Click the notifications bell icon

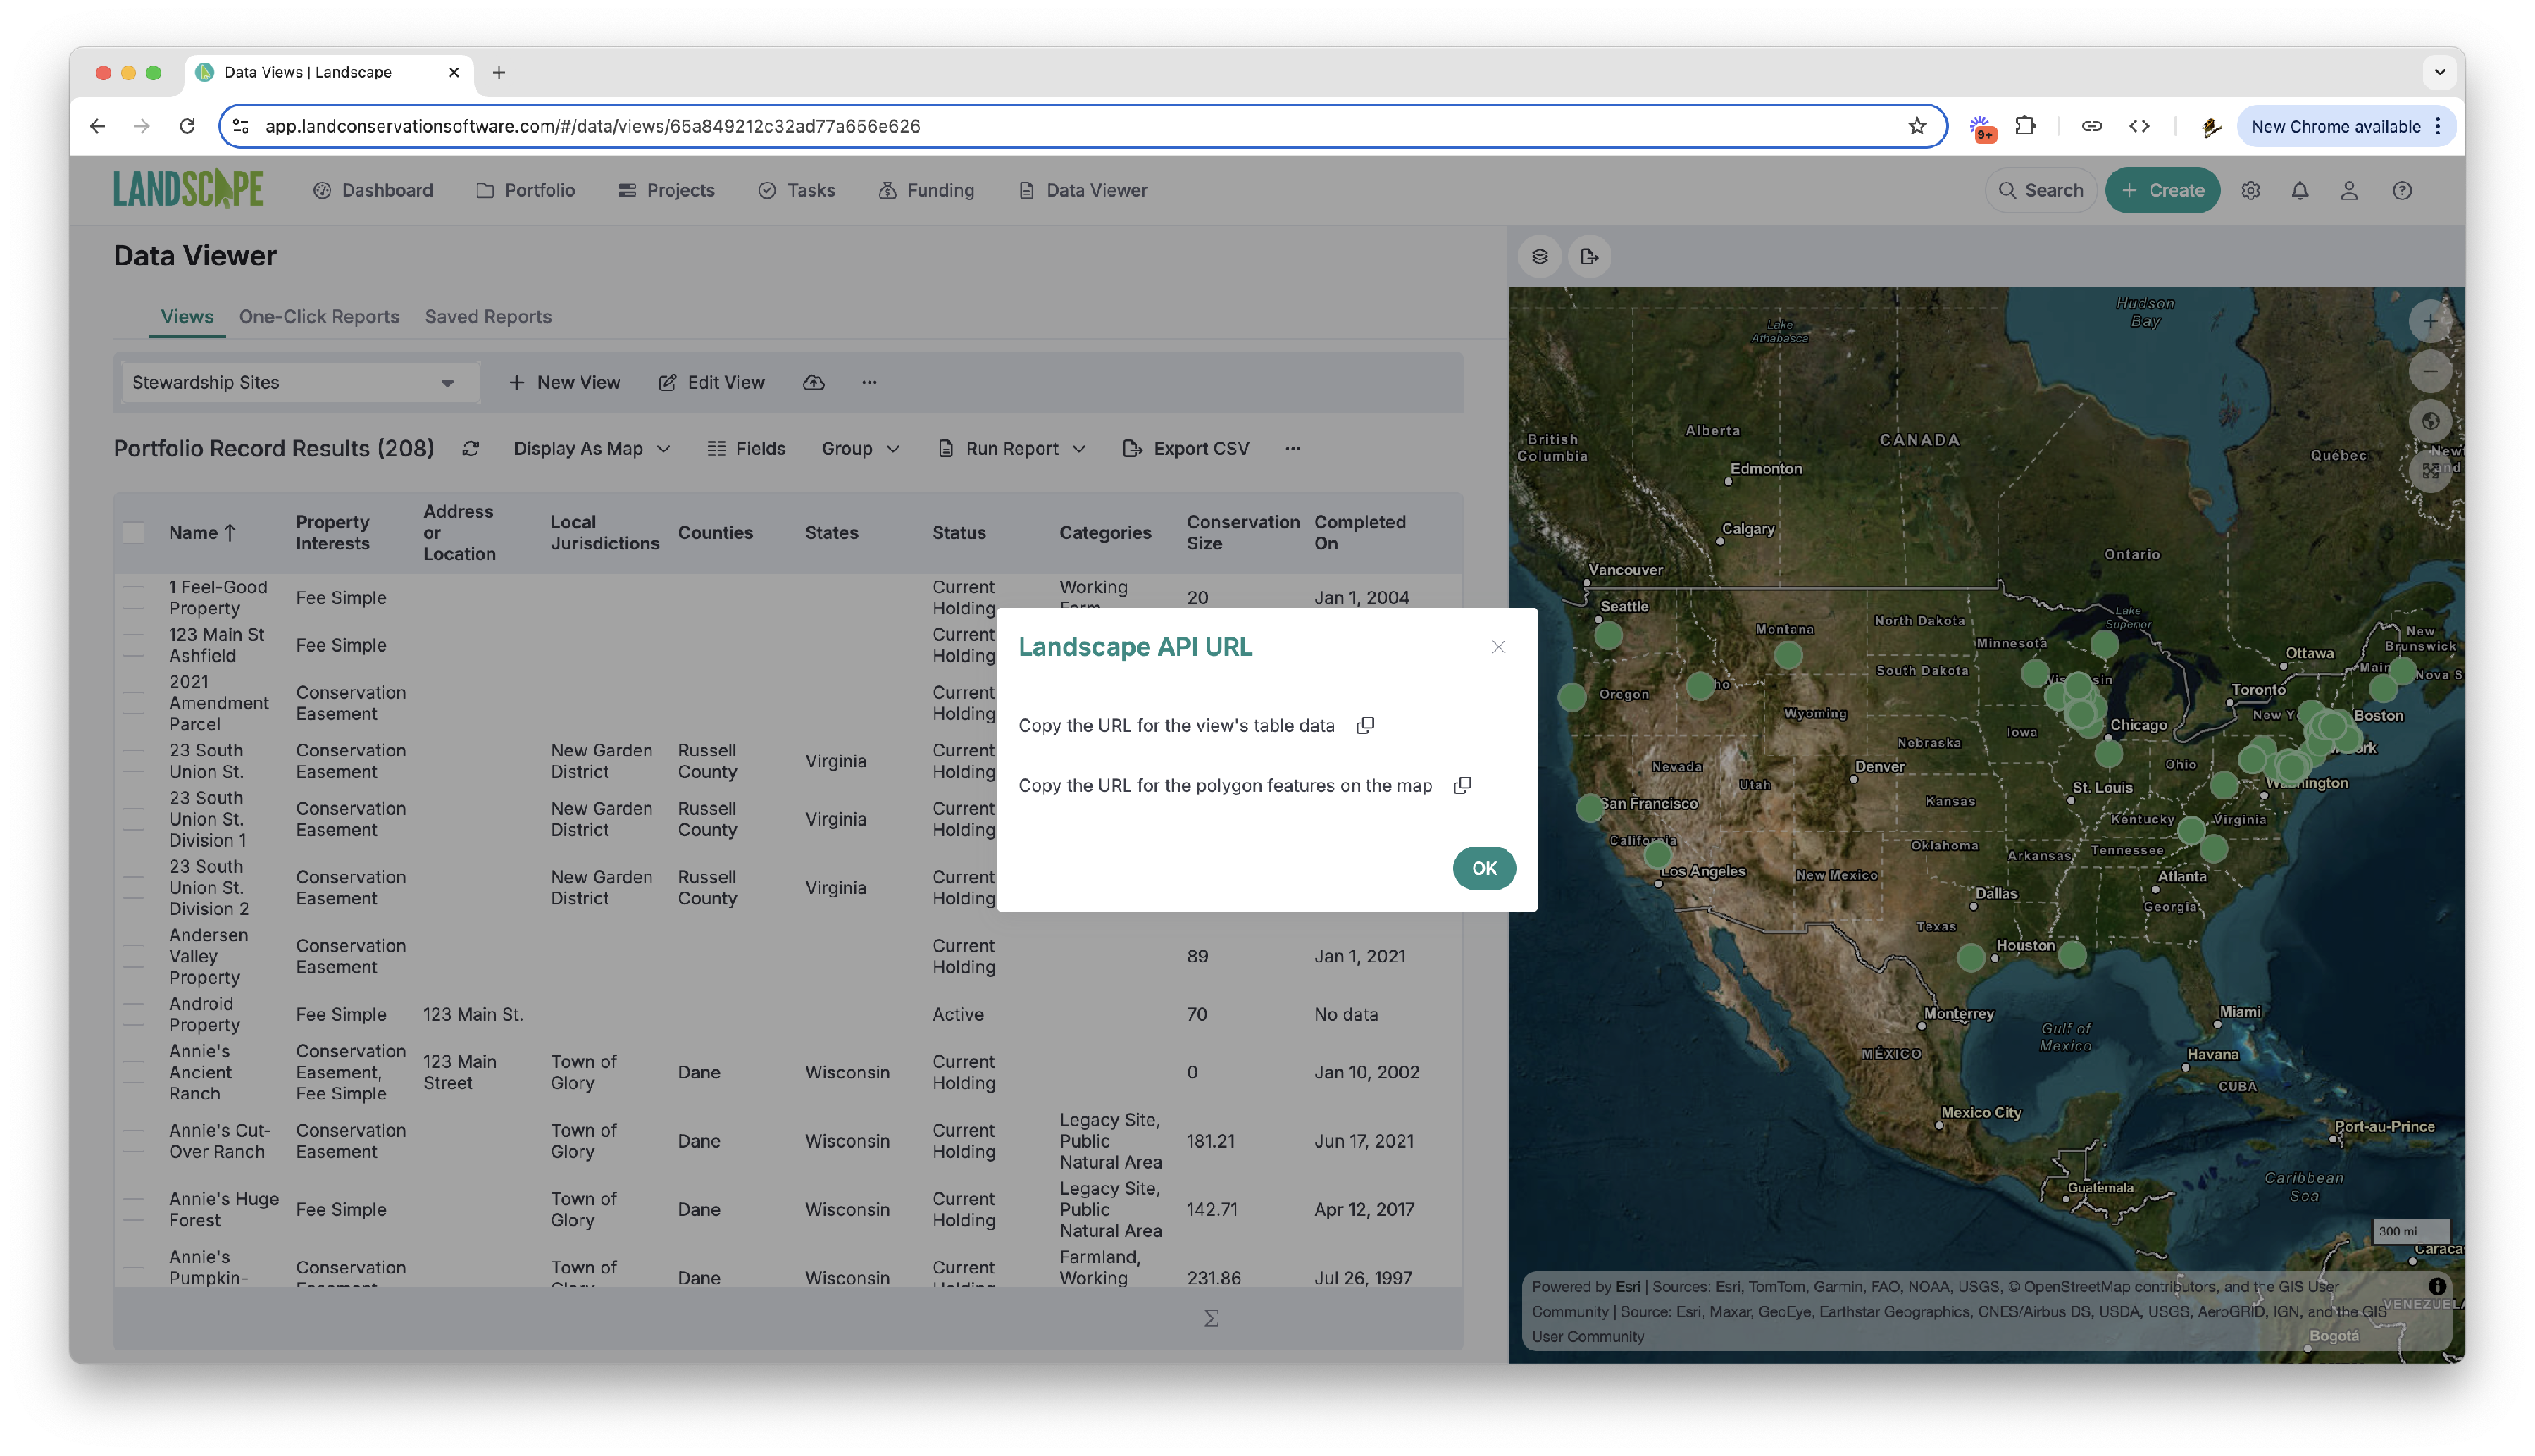(2300, 190)
